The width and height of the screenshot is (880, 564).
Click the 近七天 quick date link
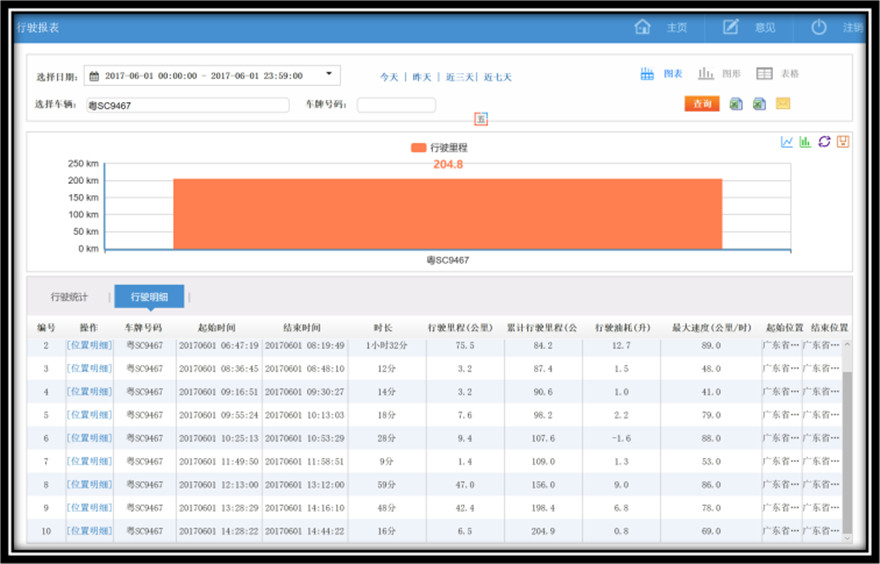(x=498, y=77)
